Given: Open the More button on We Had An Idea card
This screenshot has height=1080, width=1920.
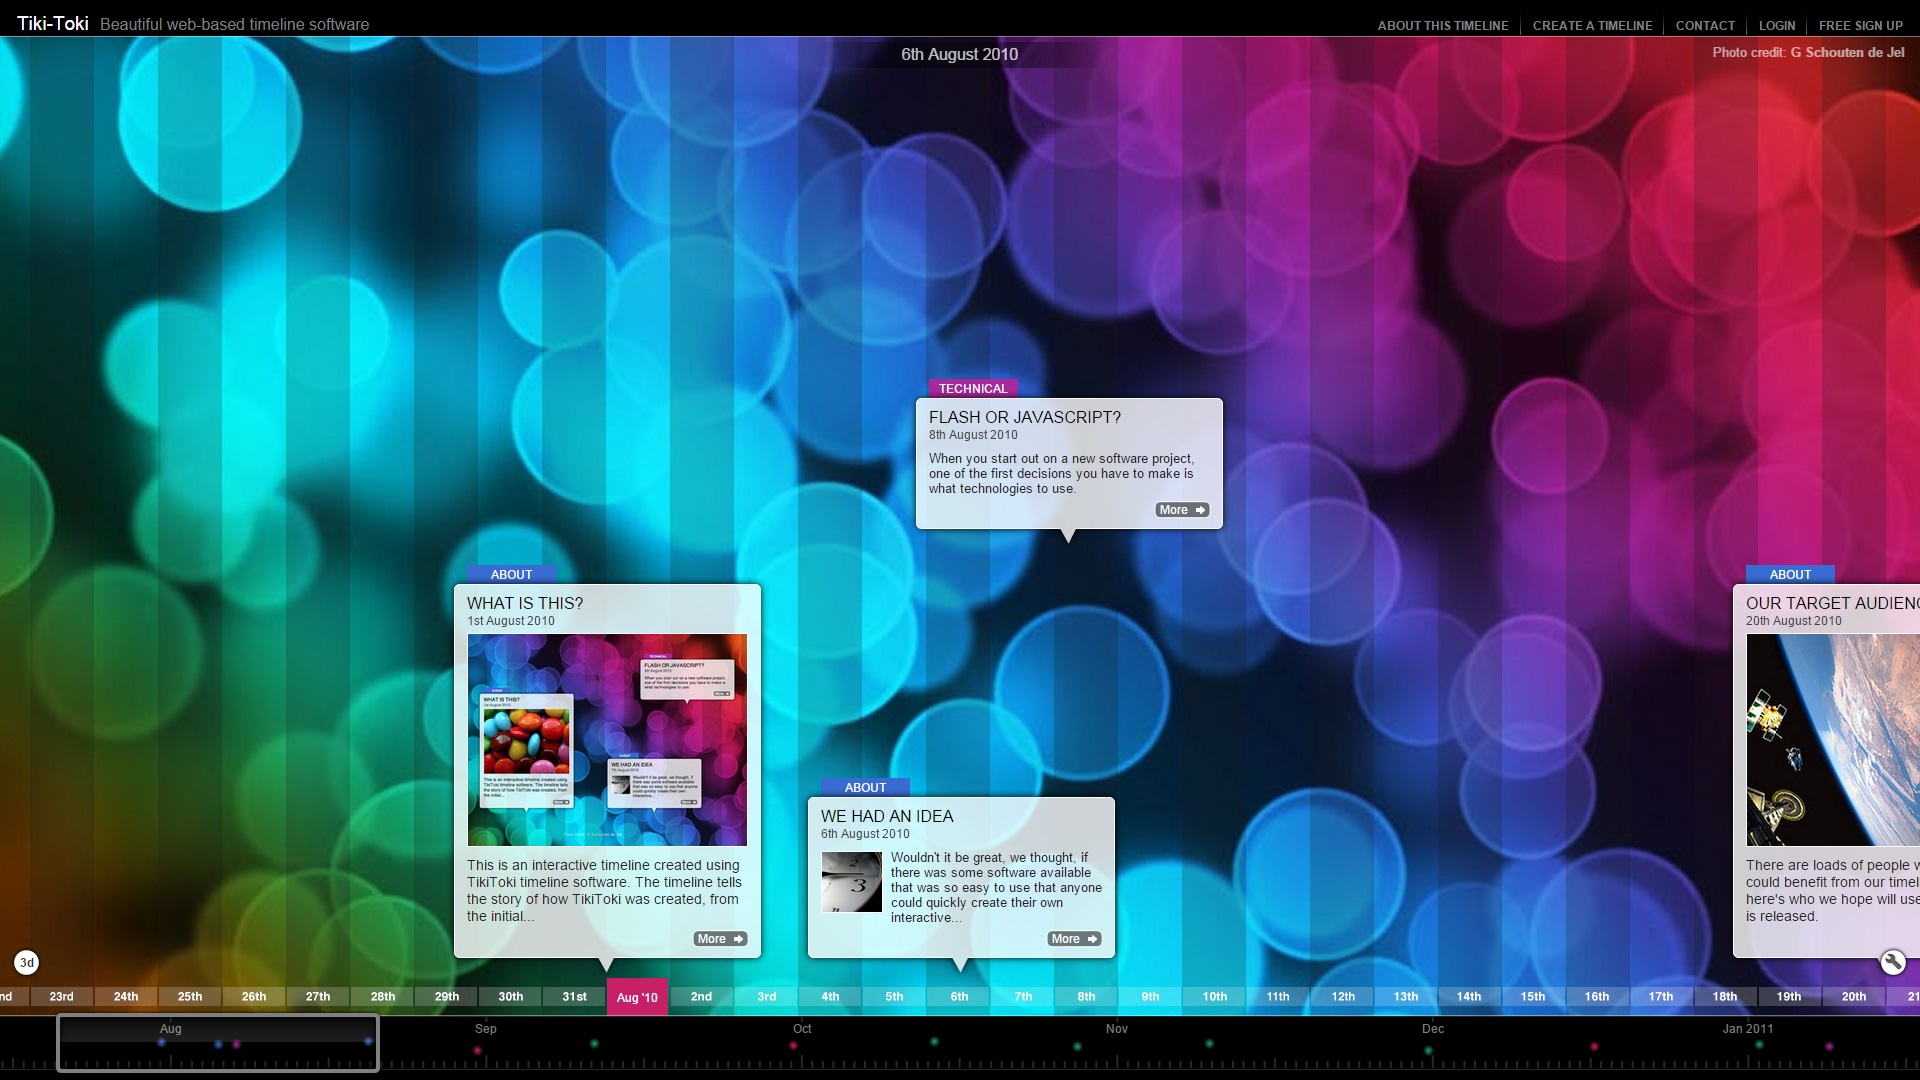Looking at the screenshot, I should click(x=1074, y=939).
